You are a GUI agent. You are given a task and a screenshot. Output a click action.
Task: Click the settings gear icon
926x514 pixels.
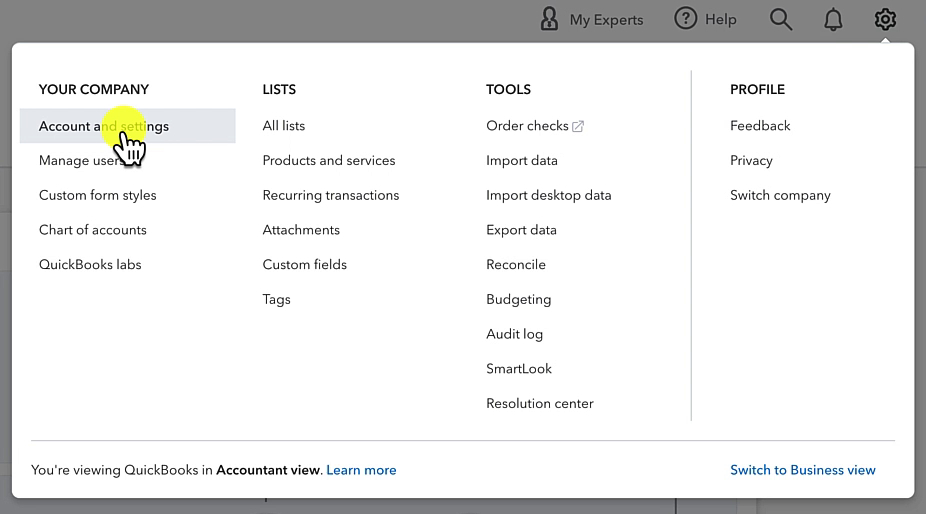(885, 19)
